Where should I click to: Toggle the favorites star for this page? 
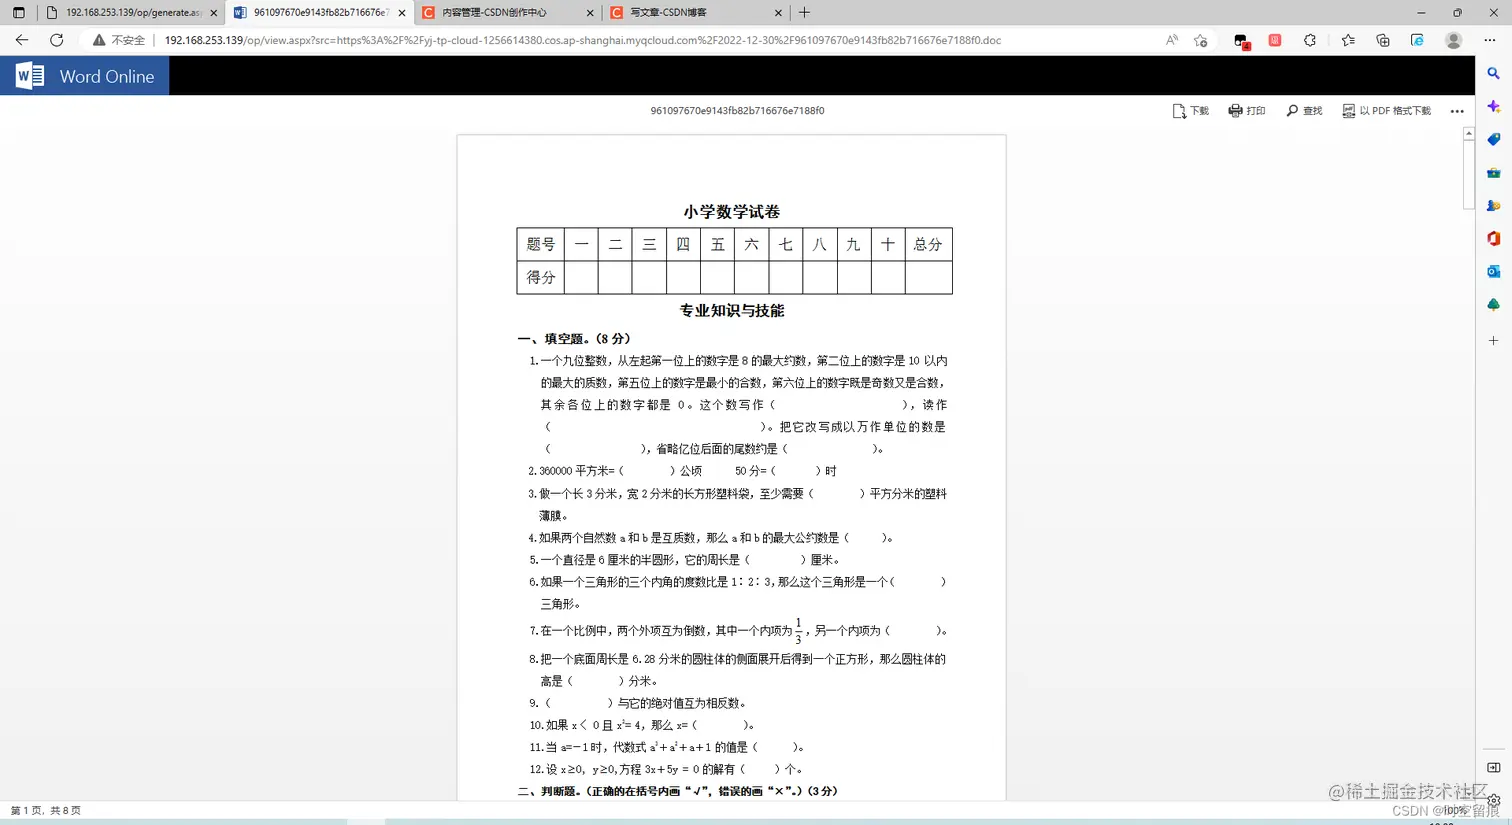(x=1201, y=40)
